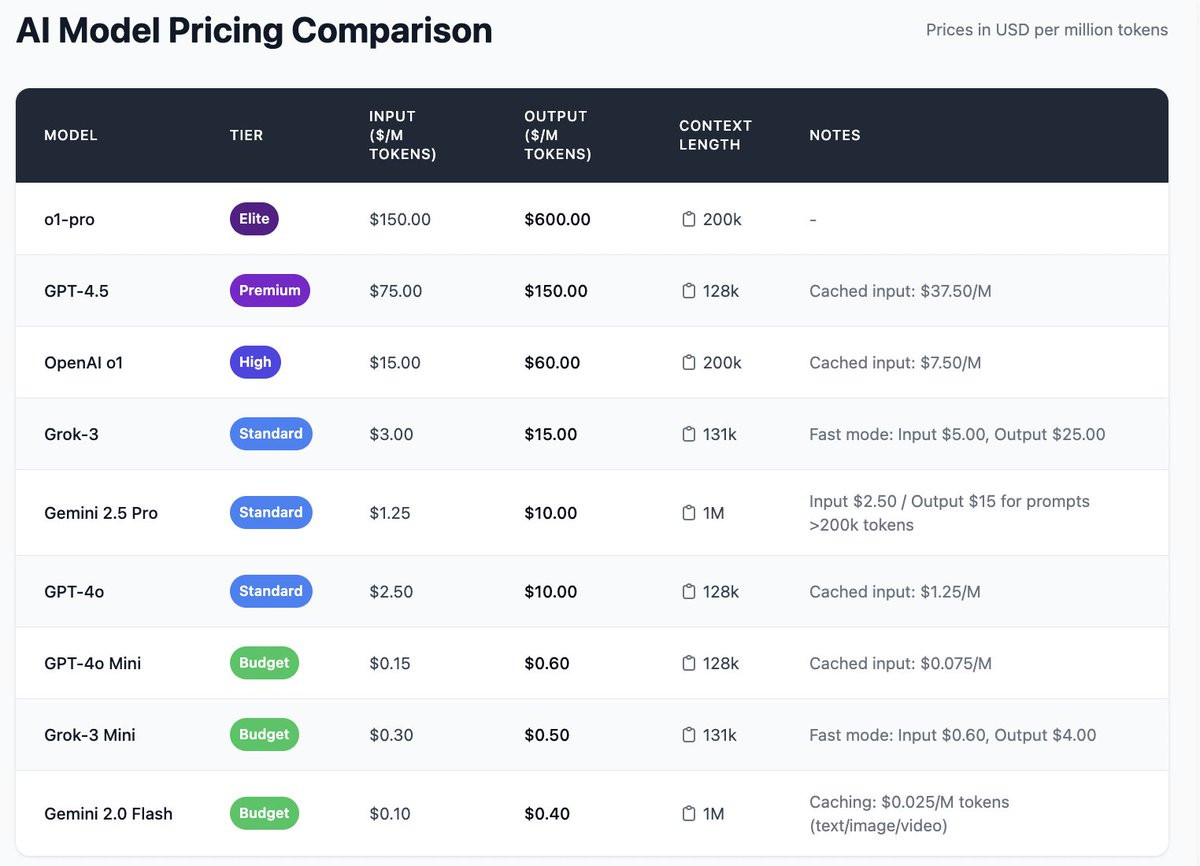Click the context icon next to Grok-3's 131k
Image resolution: width=1200 pixels, height=866 pixels.
[688, 434]
